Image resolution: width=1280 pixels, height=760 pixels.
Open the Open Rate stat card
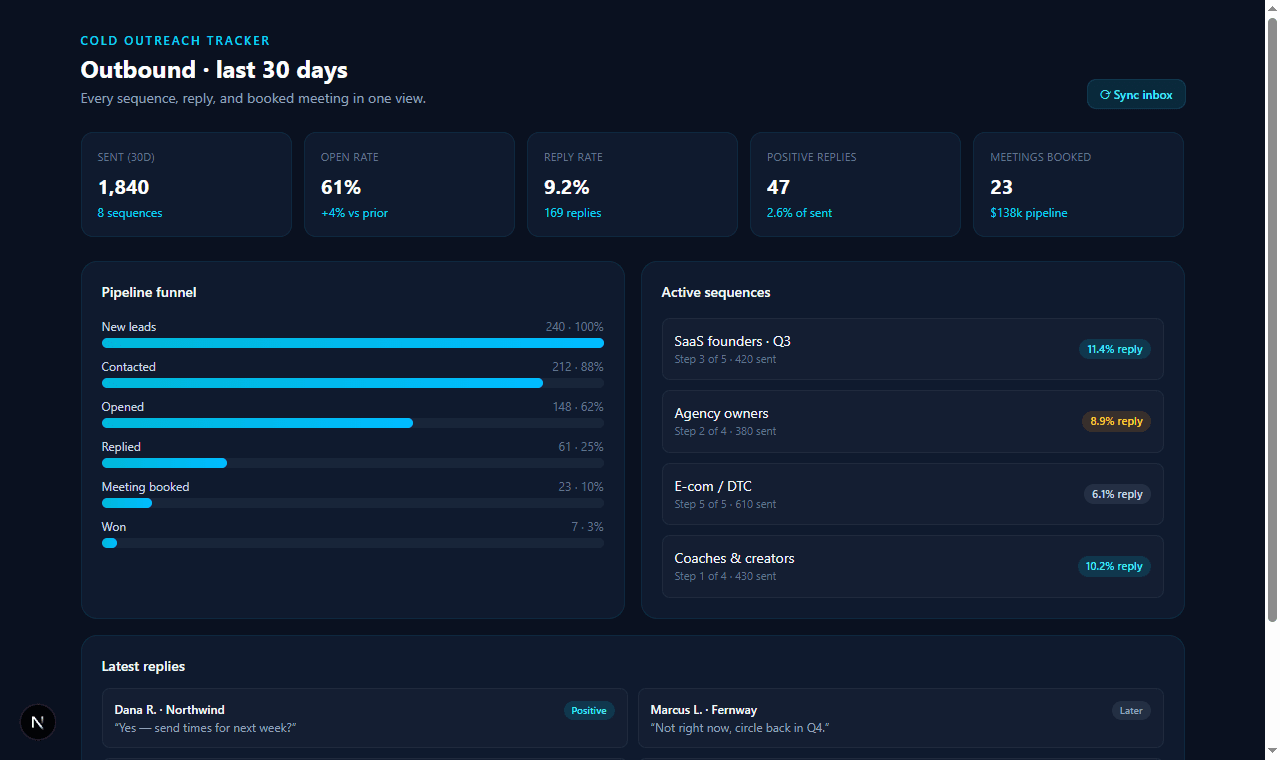pyautogui.click(x=409, y=185)
